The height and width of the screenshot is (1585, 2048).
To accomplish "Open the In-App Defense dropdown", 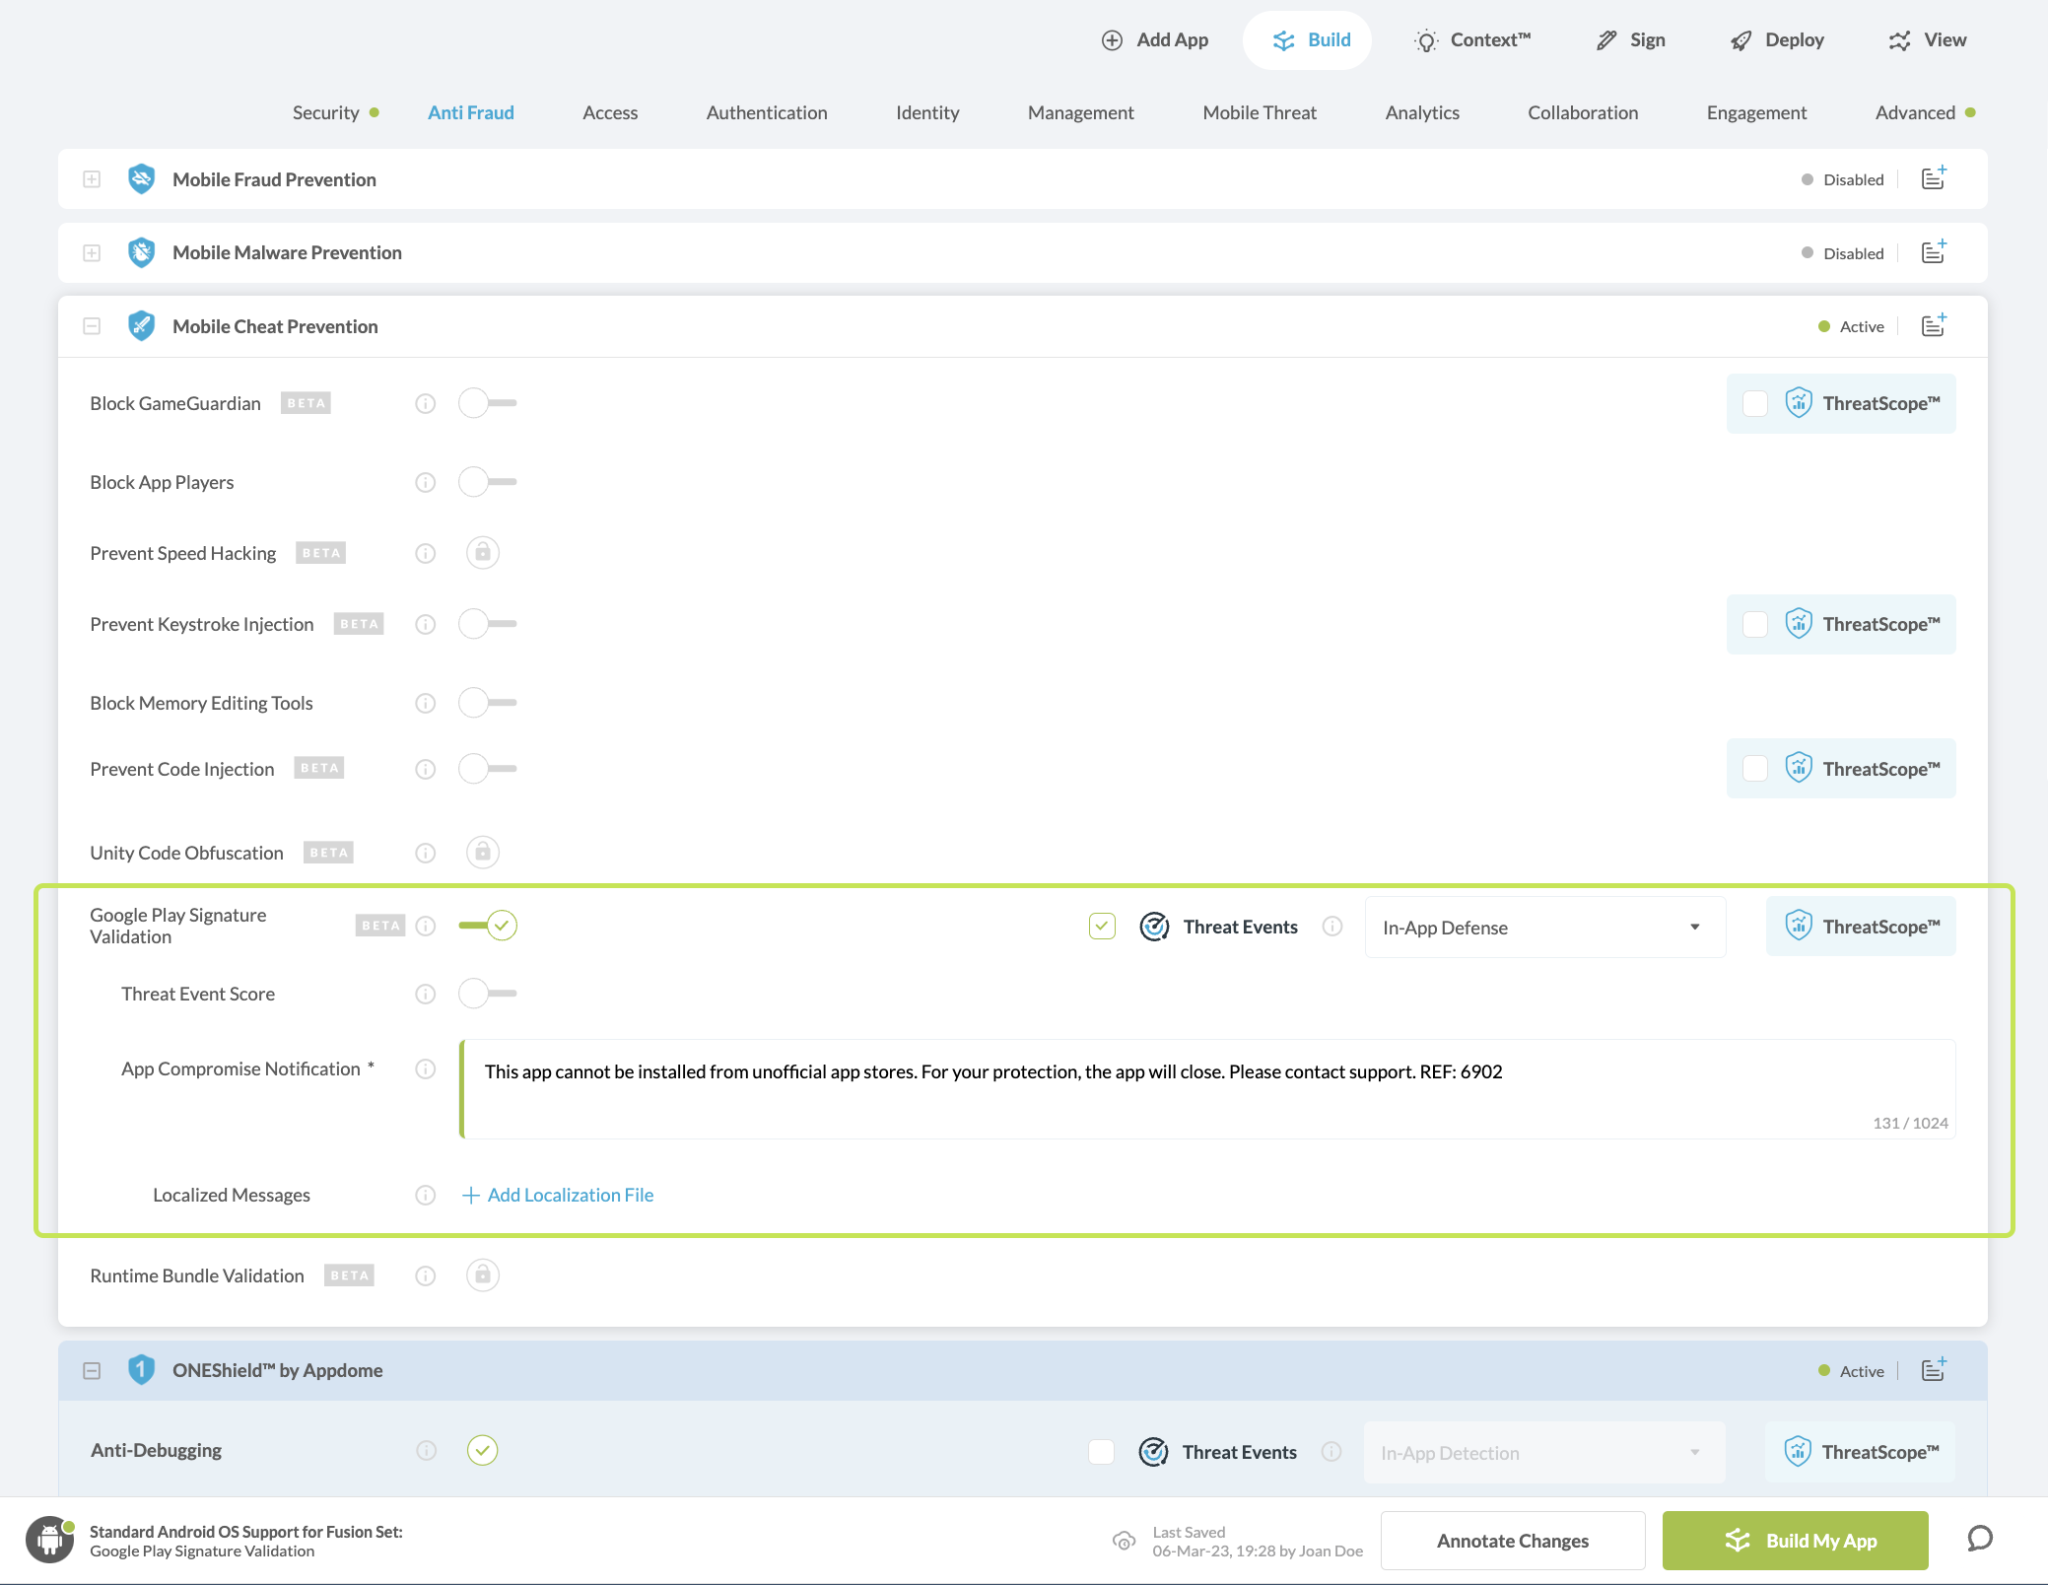I will [x=1543, y=928].
